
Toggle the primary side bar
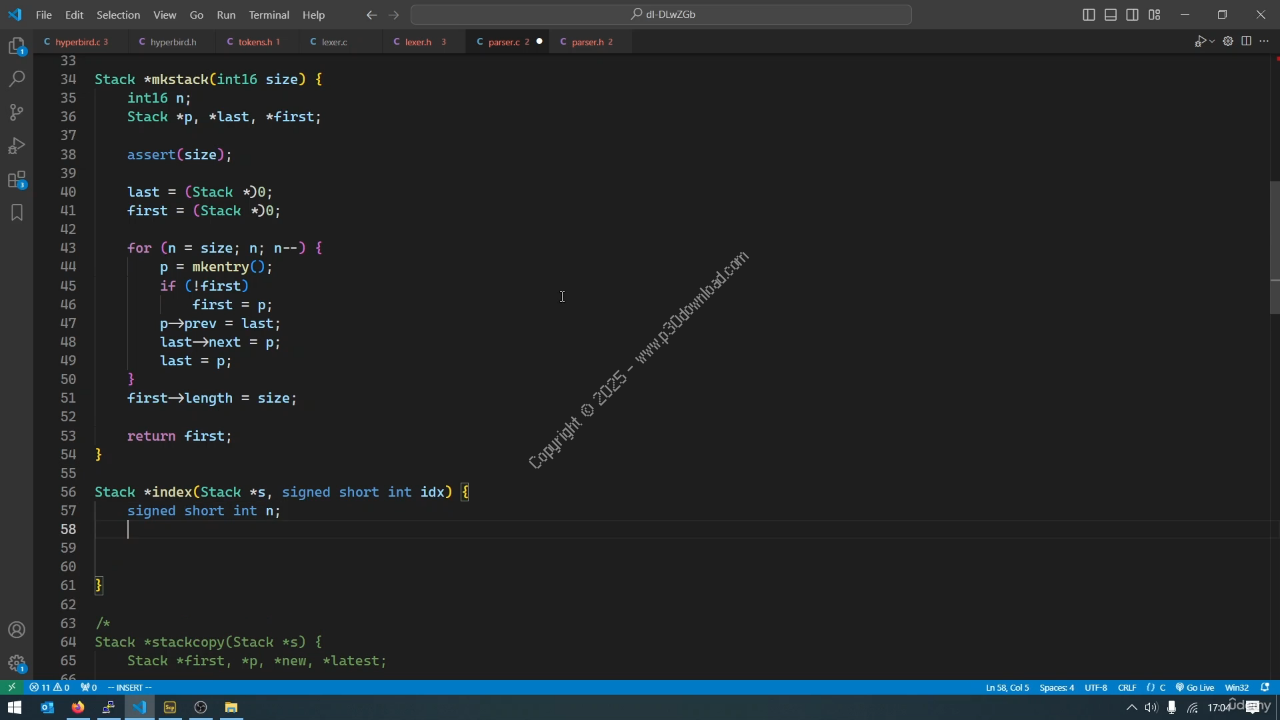tap(1089, 15)
